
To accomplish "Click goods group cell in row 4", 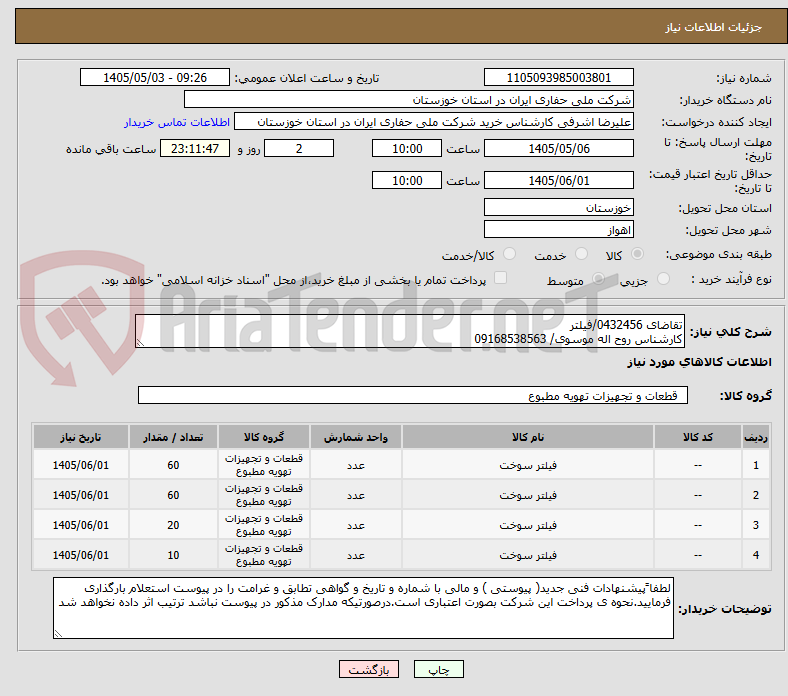I will click(264, 555).
